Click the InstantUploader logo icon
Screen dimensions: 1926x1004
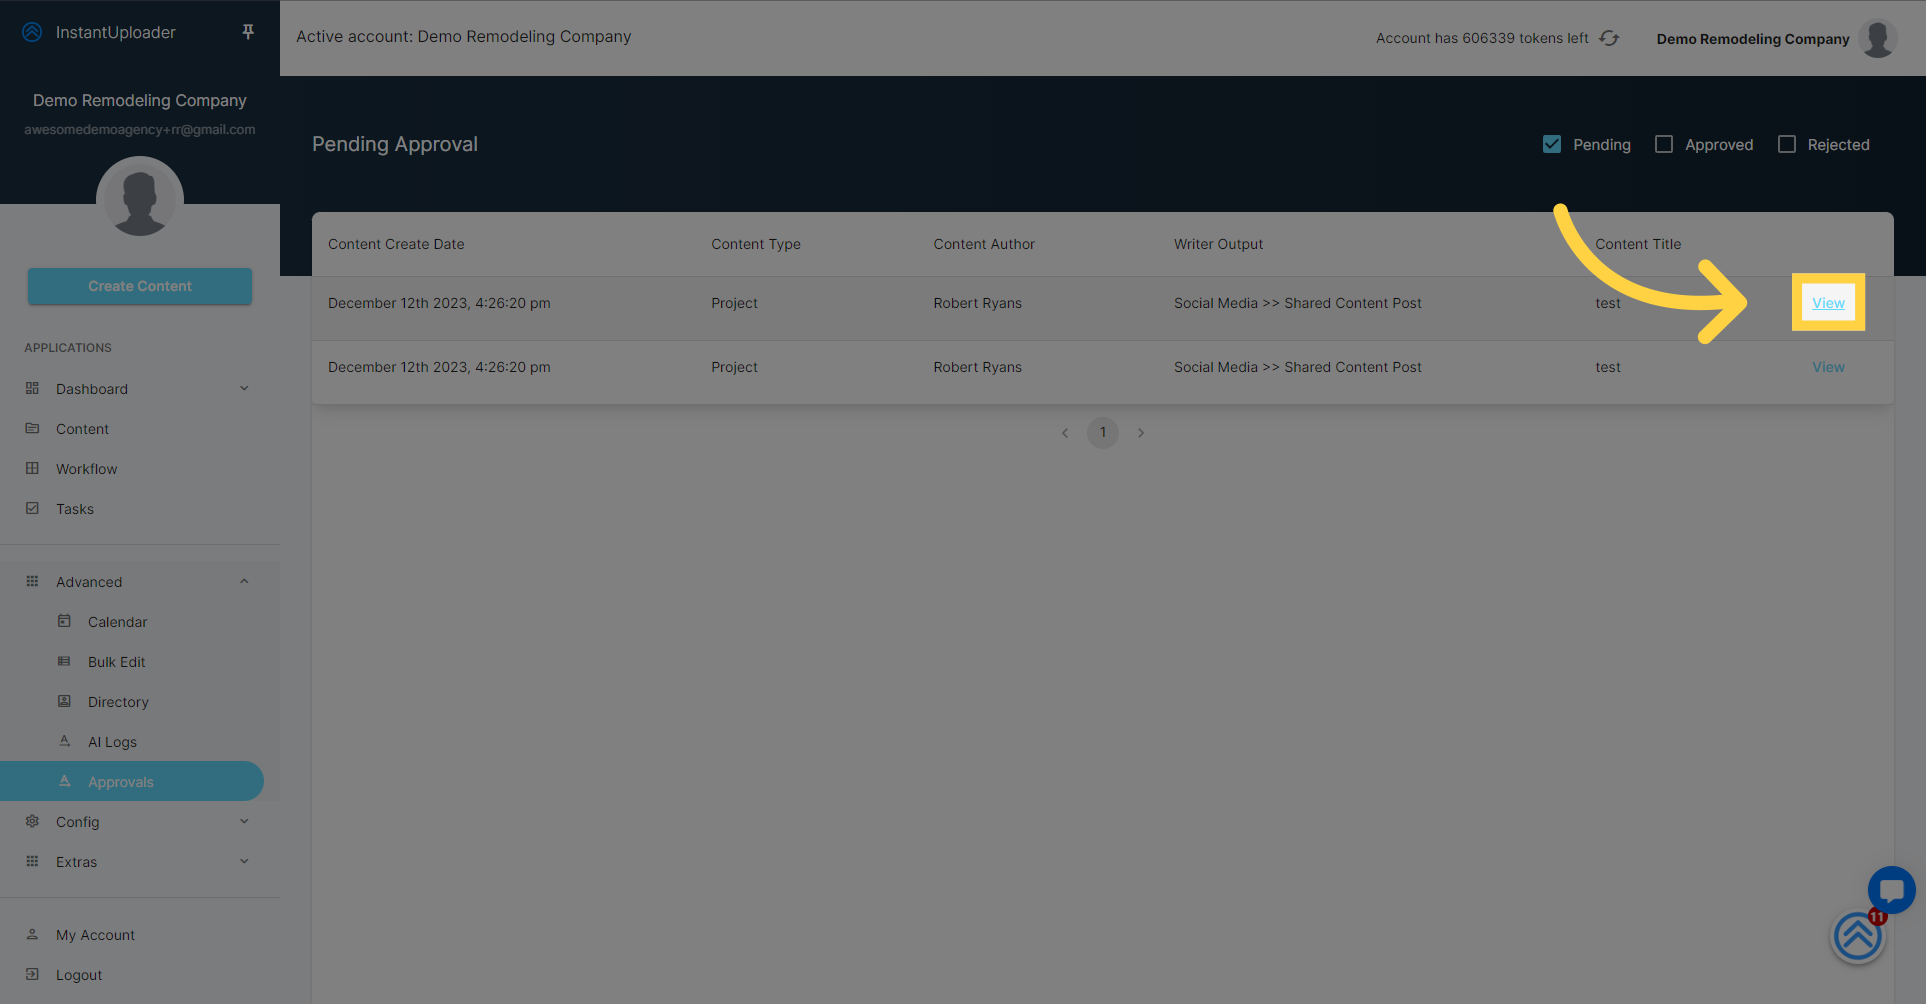coord(32,32)
